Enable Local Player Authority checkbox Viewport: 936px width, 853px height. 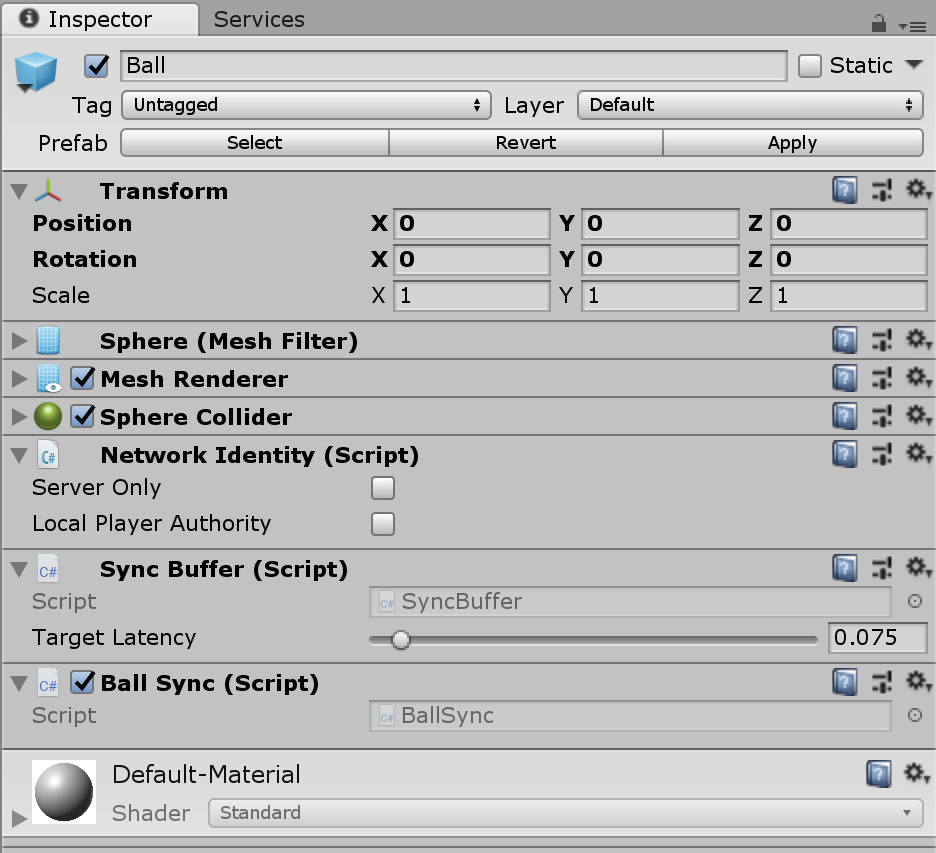[383, 524]
